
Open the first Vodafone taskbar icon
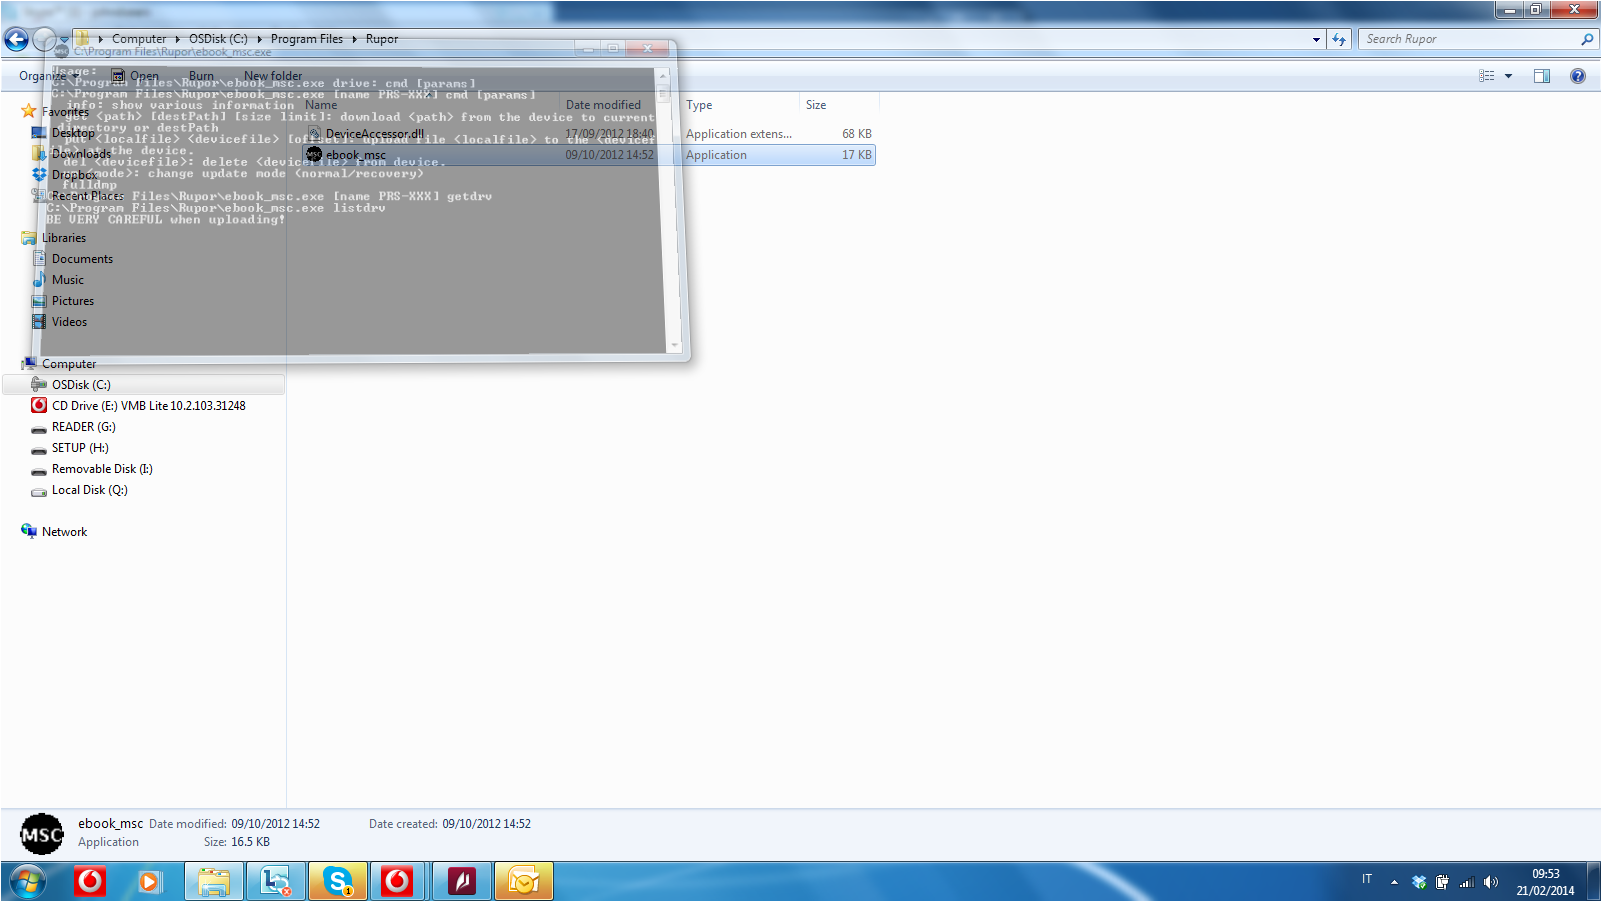click(x=90, y=881)
